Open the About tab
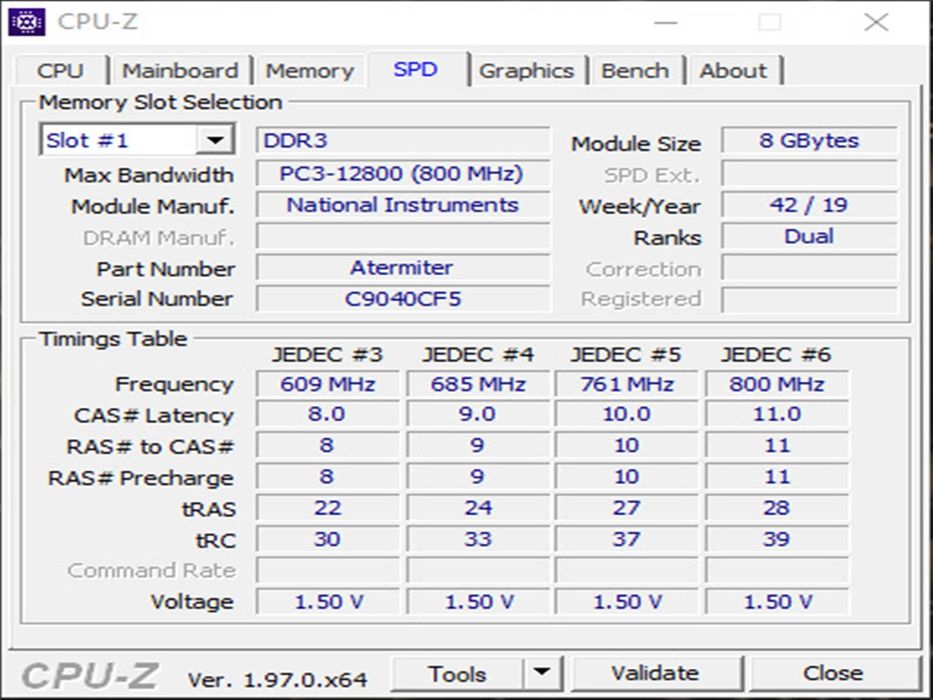The width and height of the screenshot is (933, 700). pos(733,71)
